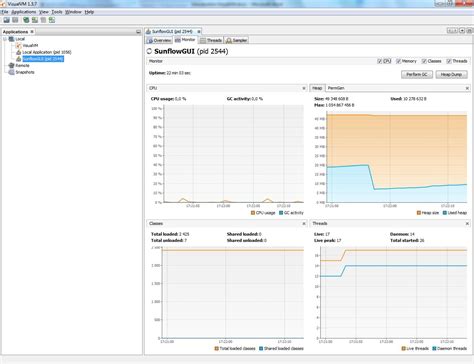This screenshot has width=474, height=364.
Task: Click the Uptime value text
Action: tap(178, 73)
